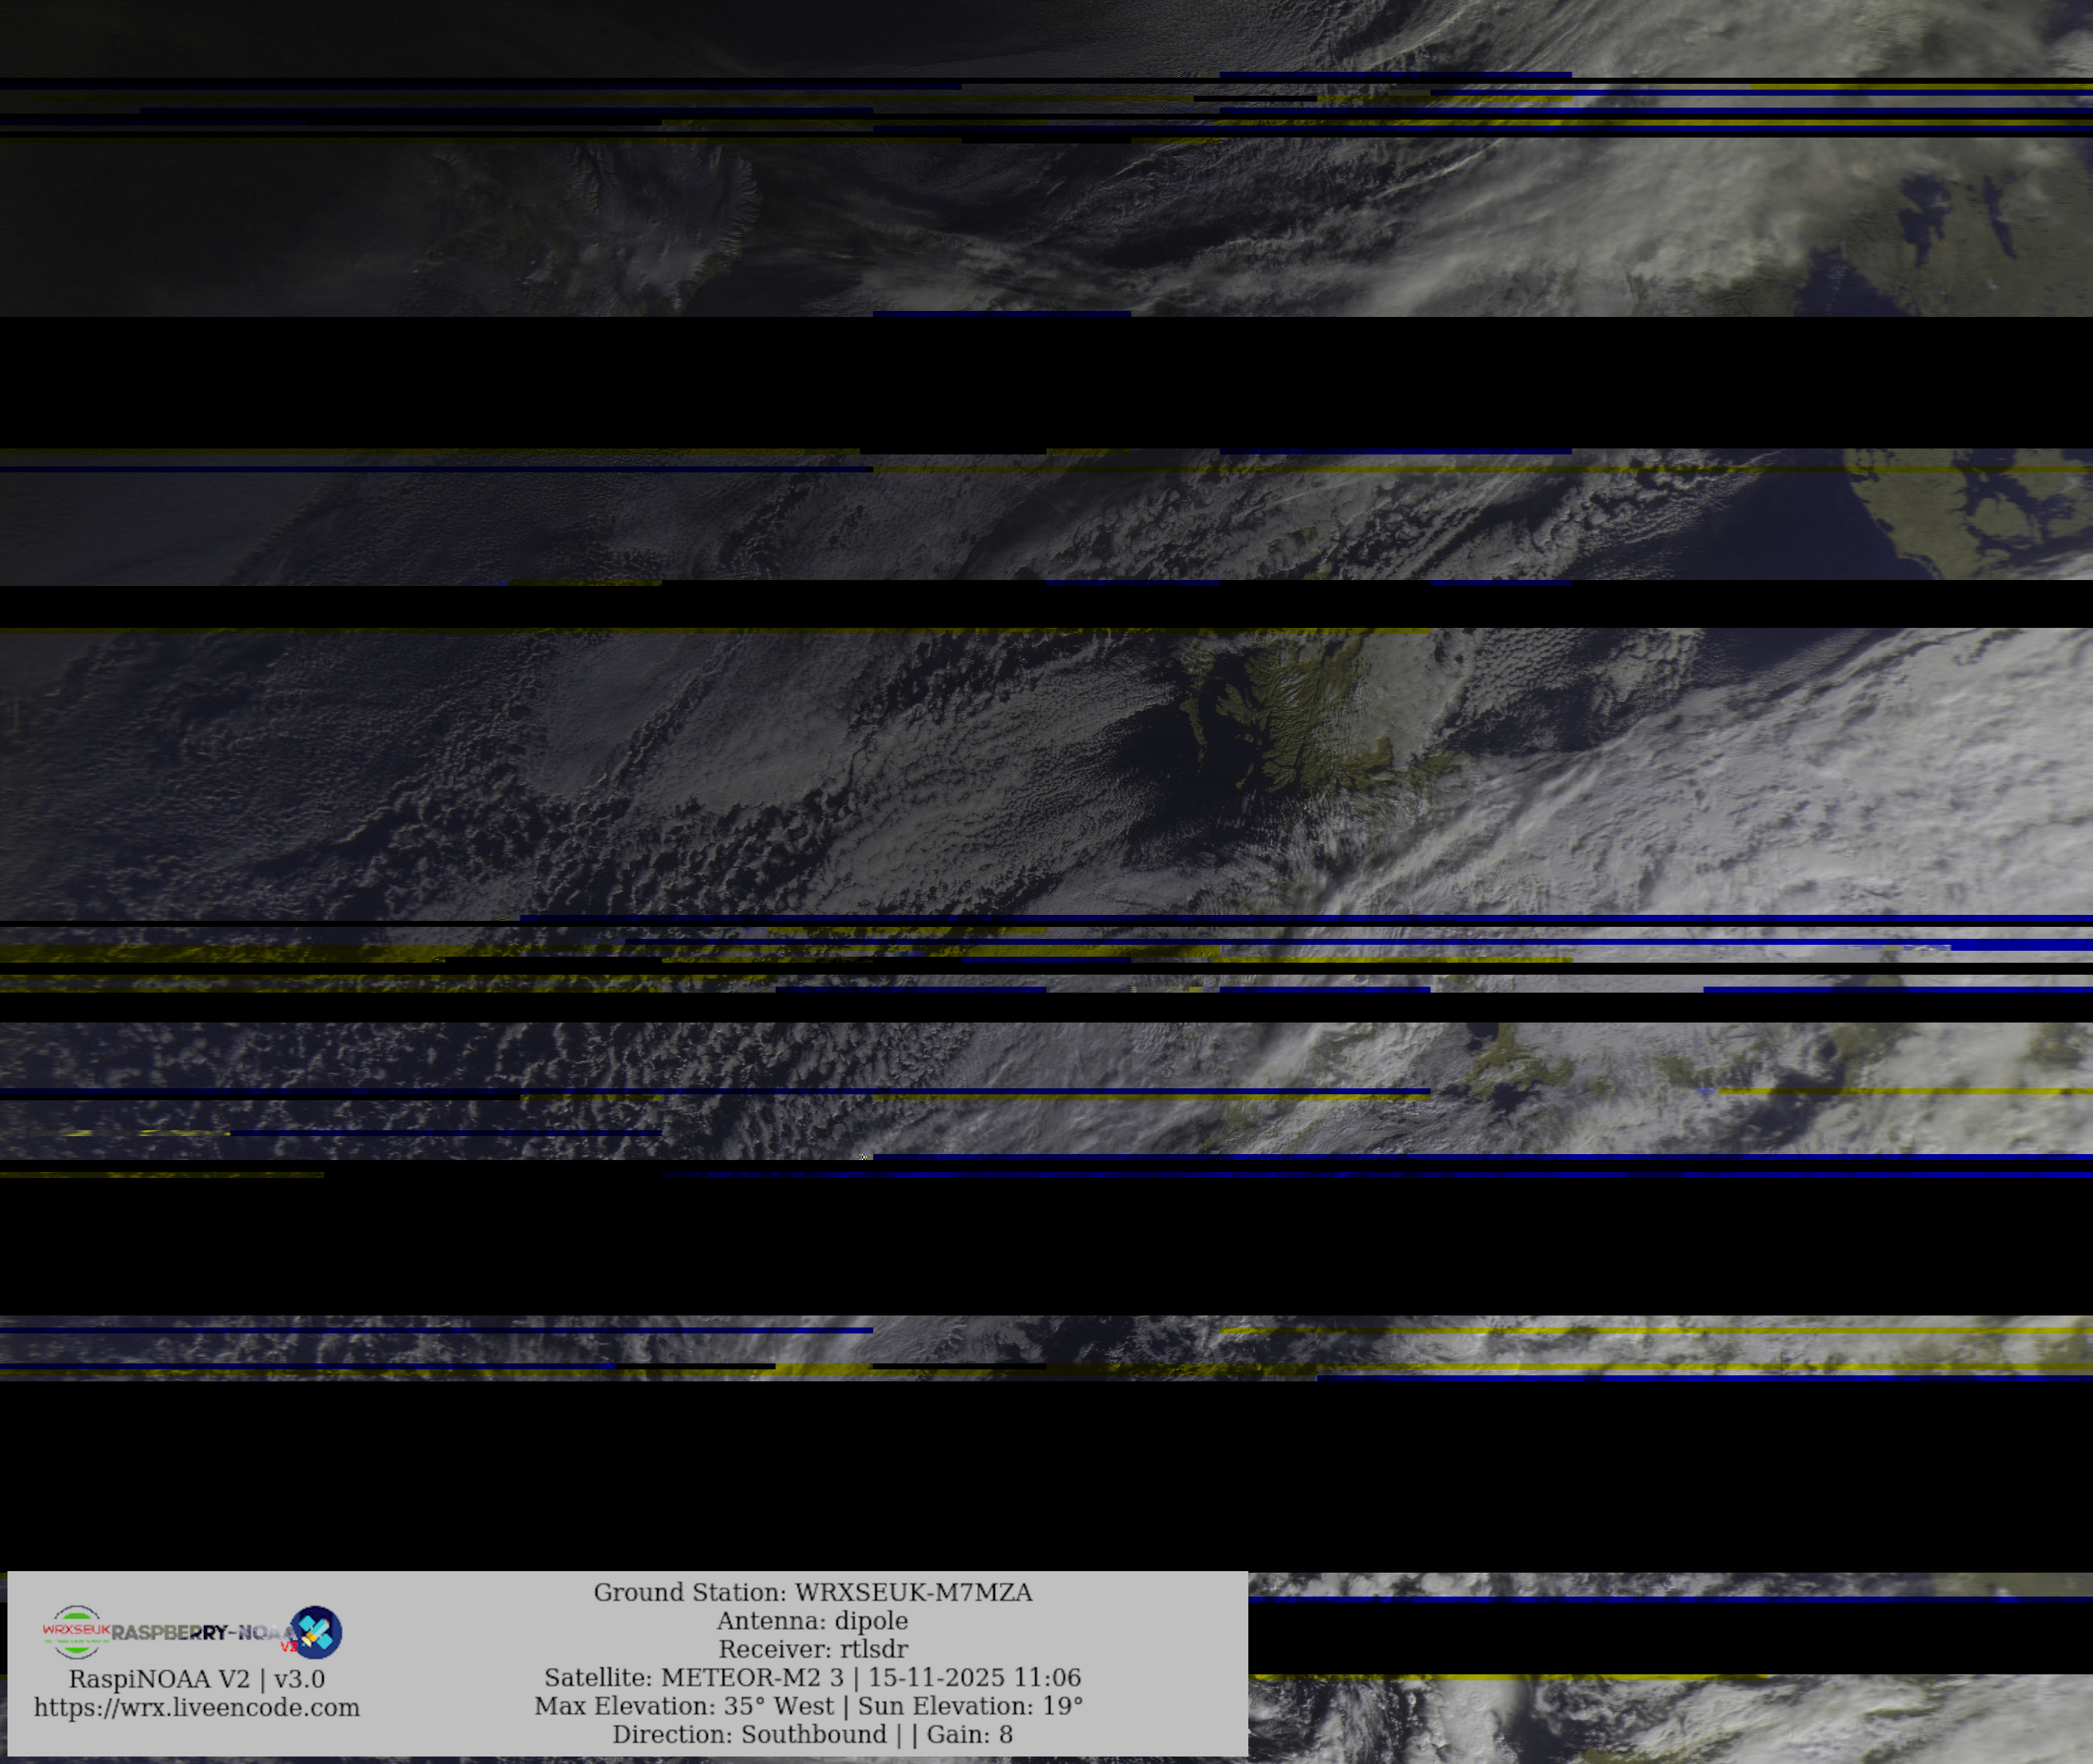Open the wrx.liveencode.com URL
This screenshot has height=1764, width=2093.
[197, 1707]
